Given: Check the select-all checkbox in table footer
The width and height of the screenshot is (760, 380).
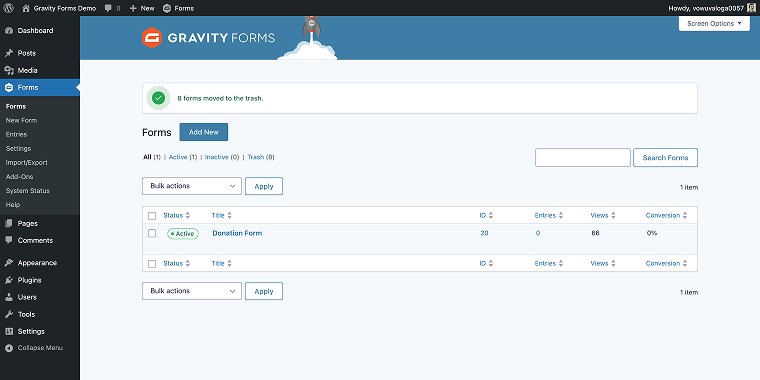Looking at the screenshot, I should click(x=152, y=264).
